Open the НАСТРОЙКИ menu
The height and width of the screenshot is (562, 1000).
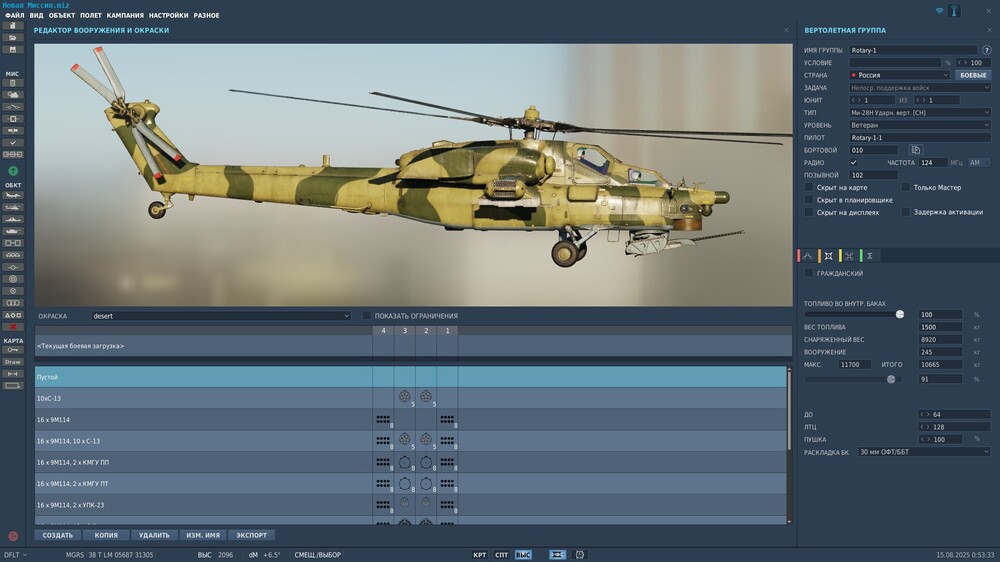coord(169,16)
